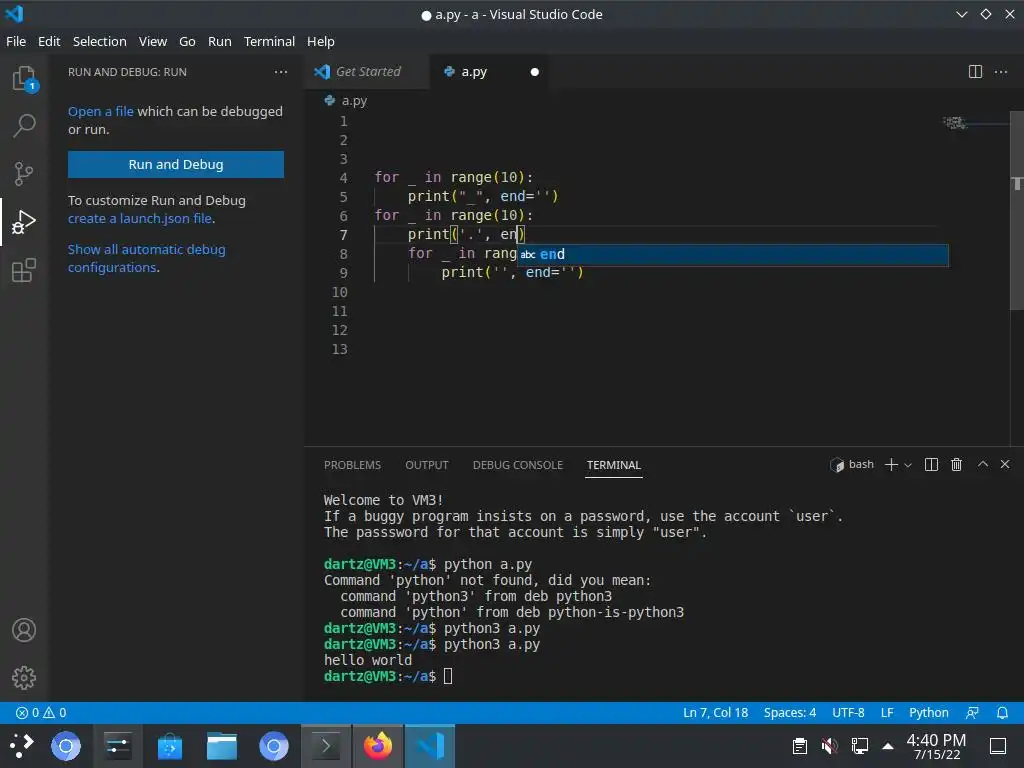Open the application launcher on taskbar
The height and width of the screenshot is (768, 1024).
(x=22, y=746)
